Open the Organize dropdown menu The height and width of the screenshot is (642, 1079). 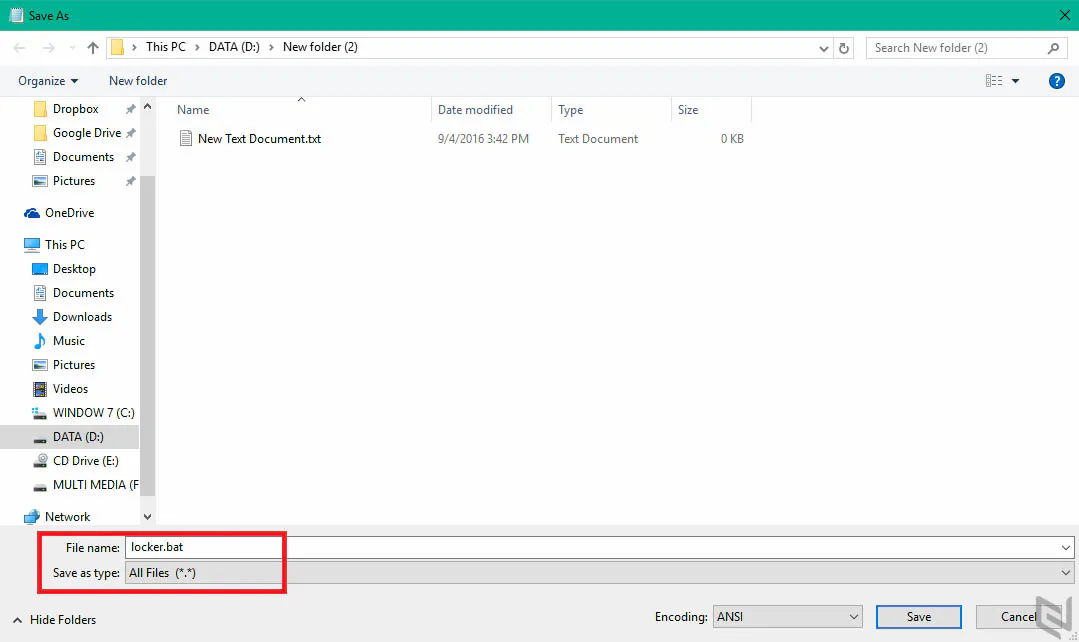[48, 81]
